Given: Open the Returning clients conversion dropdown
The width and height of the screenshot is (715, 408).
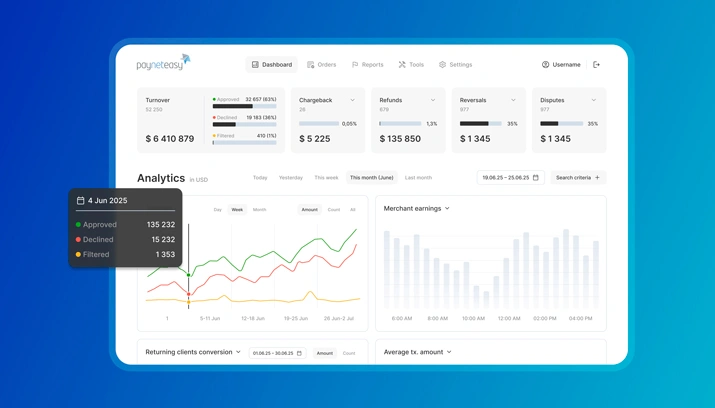Looking at the screenshot, I should (193, 352).
